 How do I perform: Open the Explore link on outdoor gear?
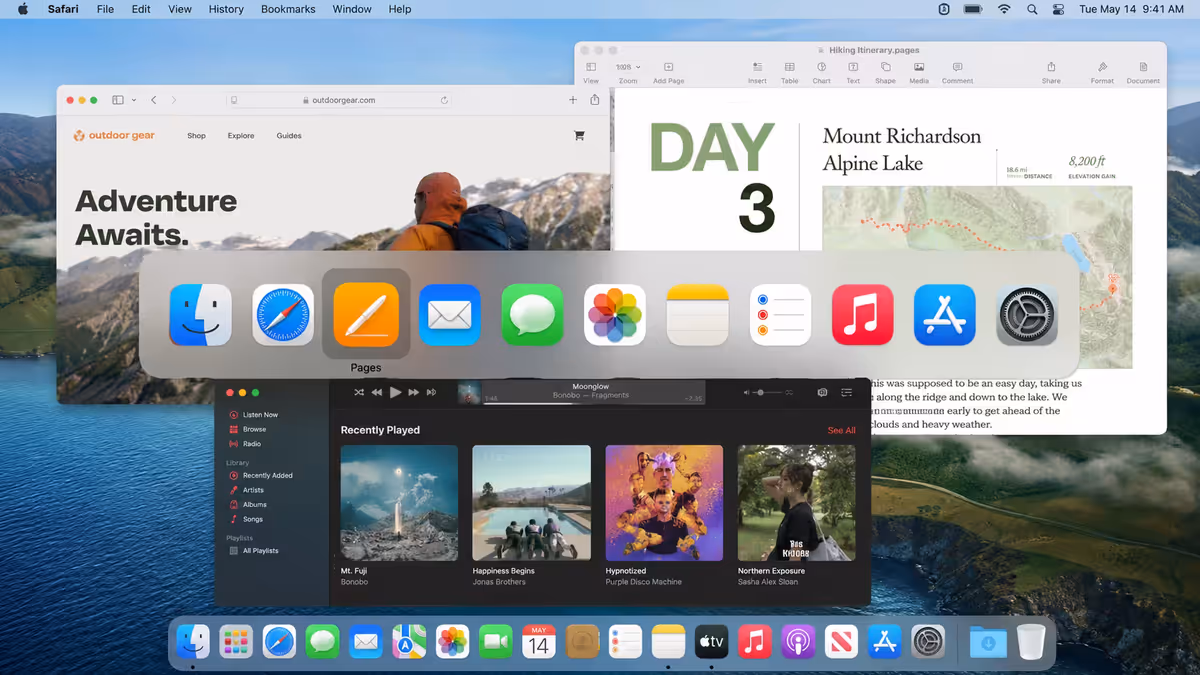[241, 135]
